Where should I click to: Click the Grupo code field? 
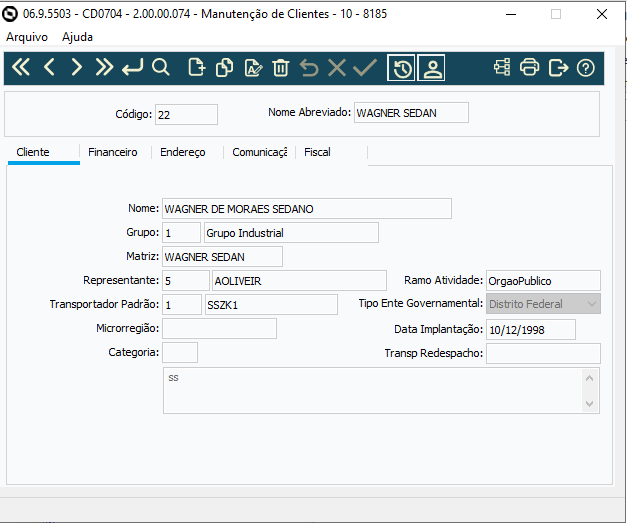tap(181, 233)
